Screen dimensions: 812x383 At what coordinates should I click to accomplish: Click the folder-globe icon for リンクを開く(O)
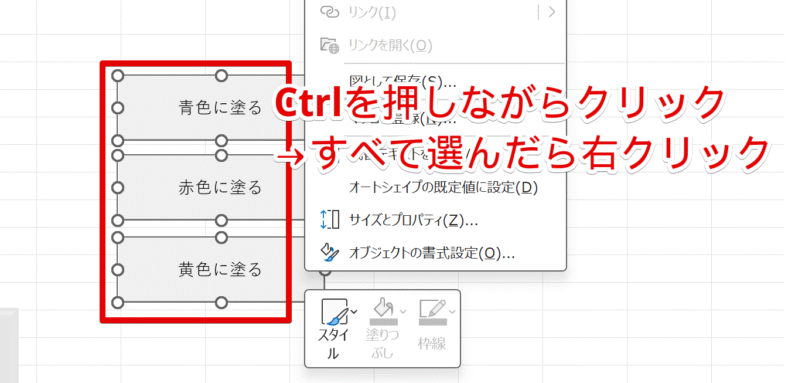coord(329,46)
